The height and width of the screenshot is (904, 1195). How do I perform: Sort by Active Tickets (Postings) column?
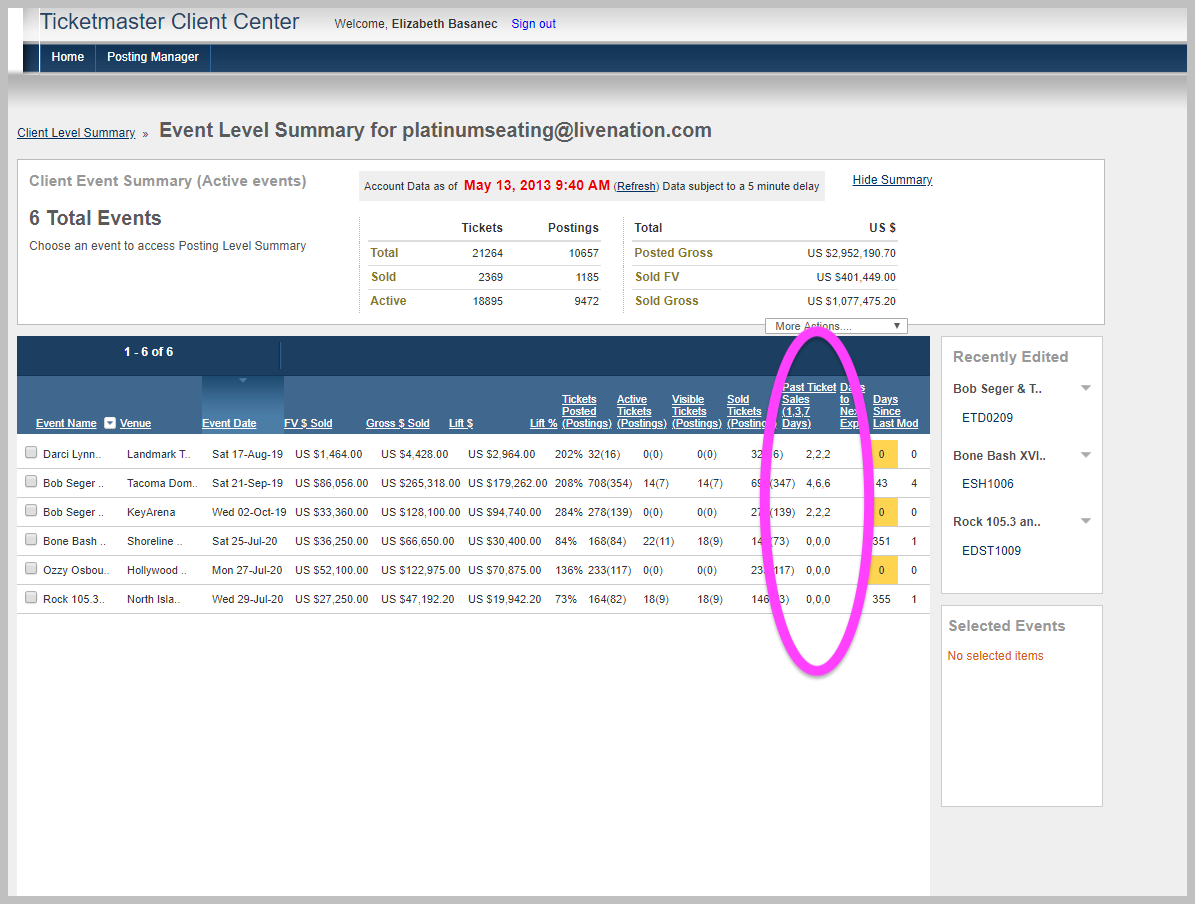[x=641, y=412]
